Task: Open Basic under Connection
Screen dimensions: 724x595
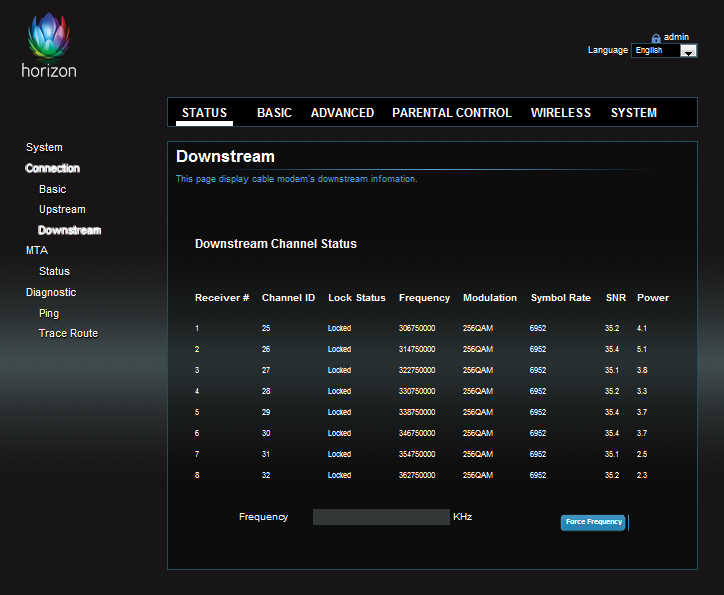Action: pos(52,189)
